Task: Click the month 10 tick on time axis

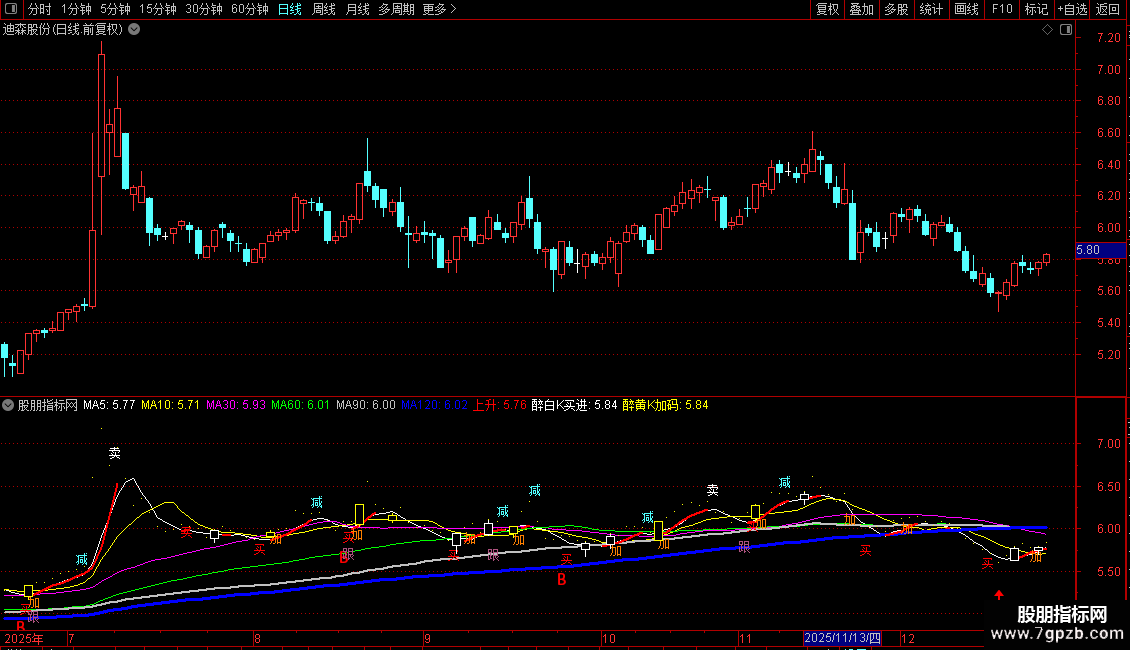Action: click(609, 638)
